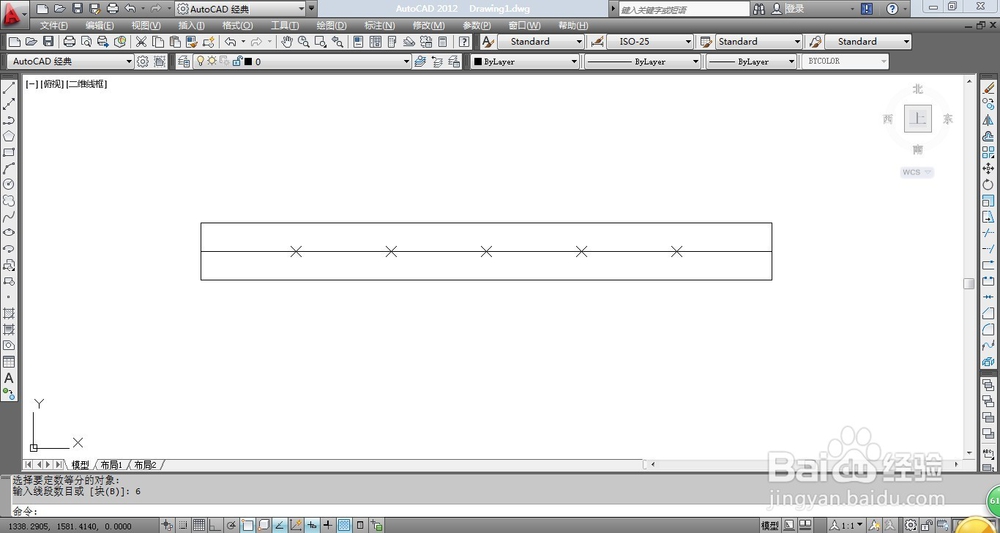1000x533 pixels.
Task: Select the Polygon draw tool
Action: 9,136
